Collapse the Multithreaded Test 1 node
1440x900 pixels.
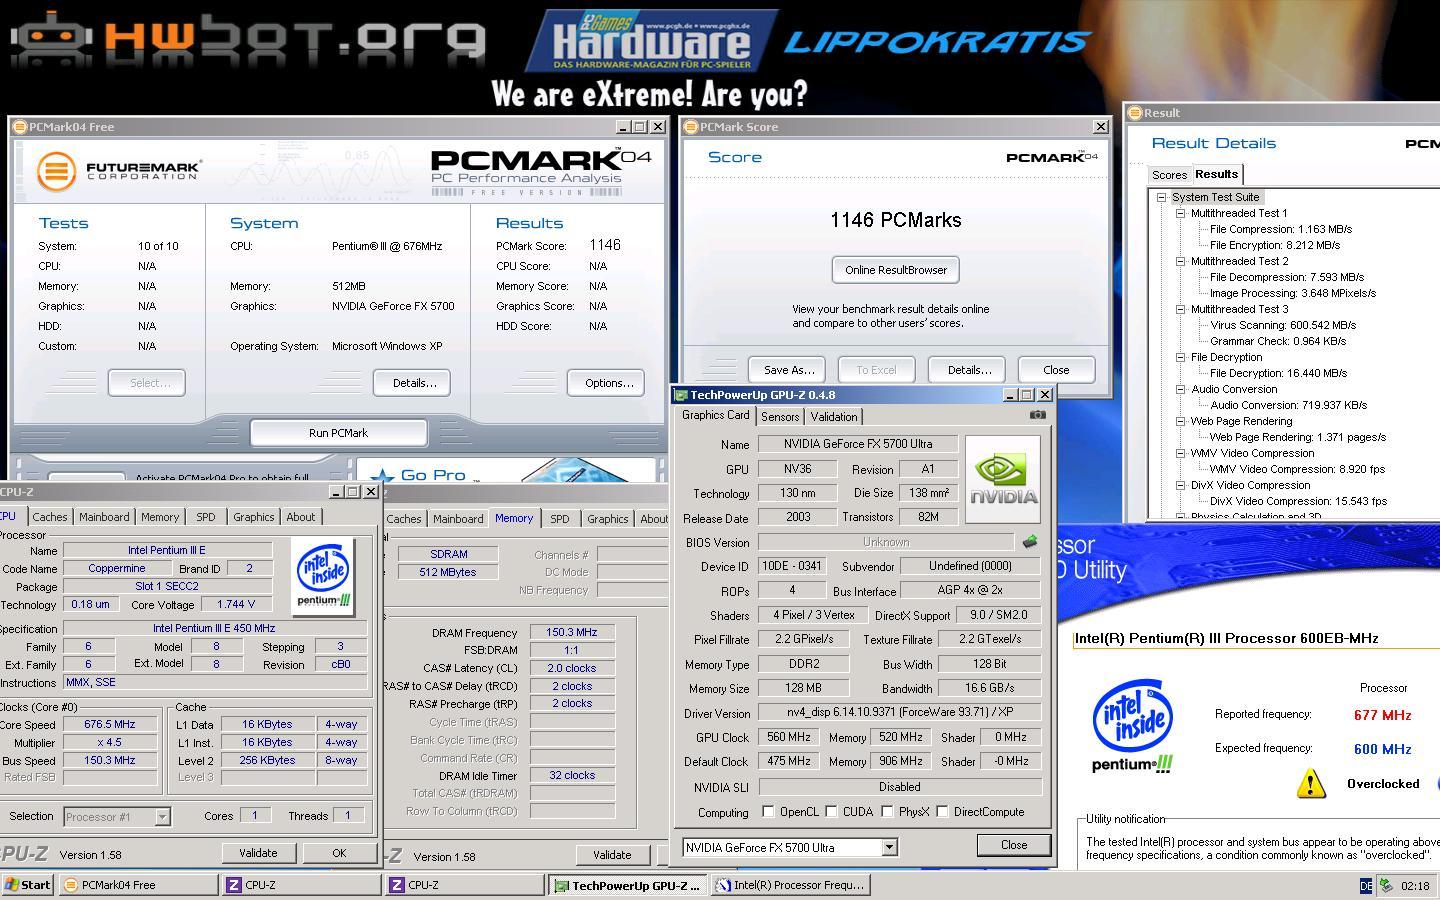coord(1181,213)
